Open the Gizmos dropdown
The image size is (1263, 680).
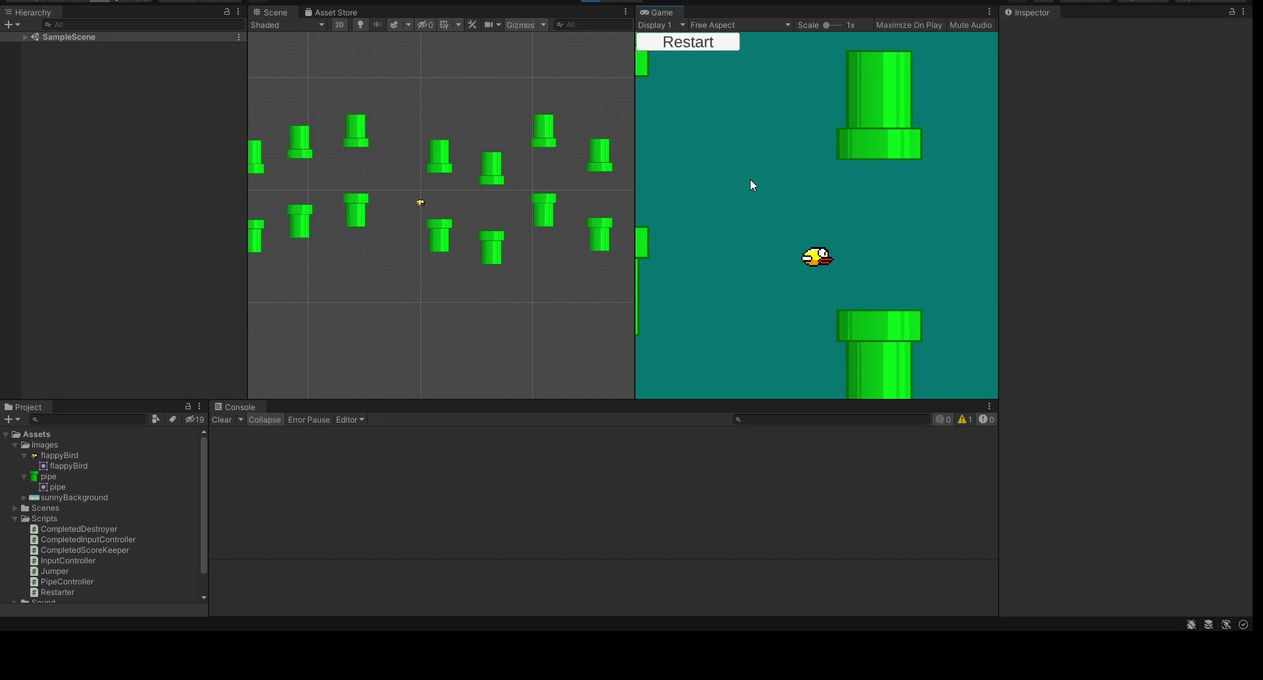tap(526, 25)
